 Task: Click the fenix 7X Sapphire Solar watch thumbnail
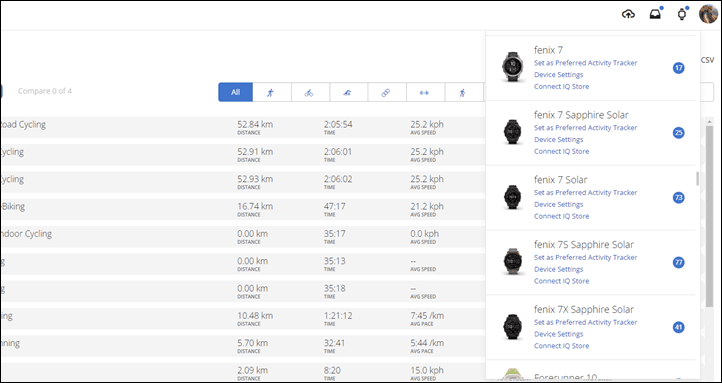pos(512,326)
